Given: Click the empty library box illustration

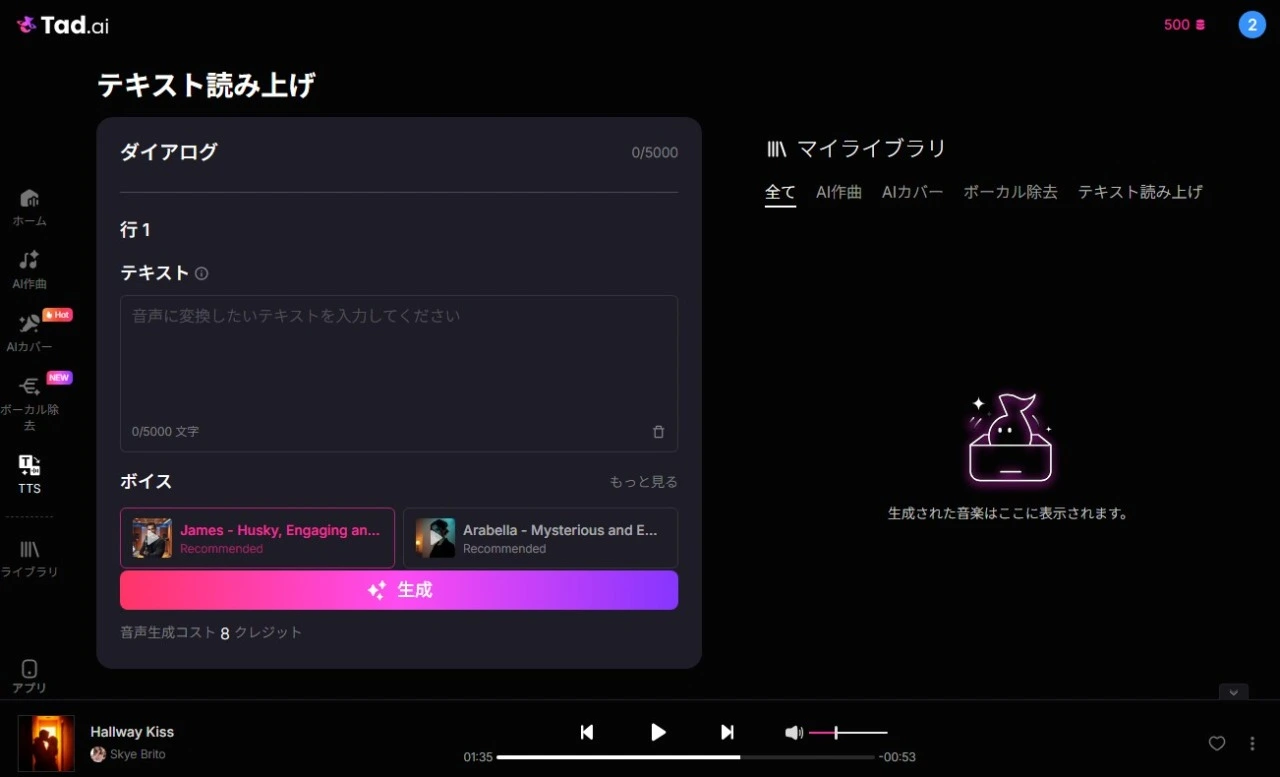Looking at the screenshot, I should click(1010, 437).
